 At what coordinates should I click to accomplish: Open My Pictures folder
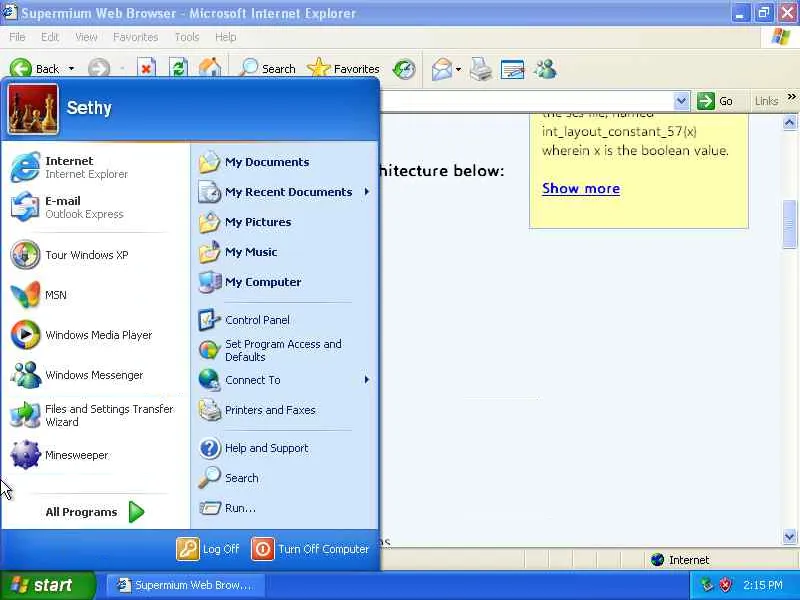284,222
